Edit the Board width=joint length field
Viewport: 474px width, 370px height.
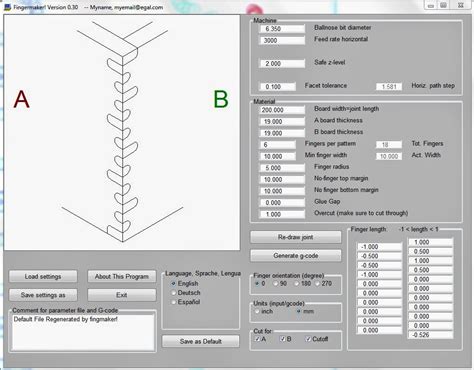click(282, 110)
